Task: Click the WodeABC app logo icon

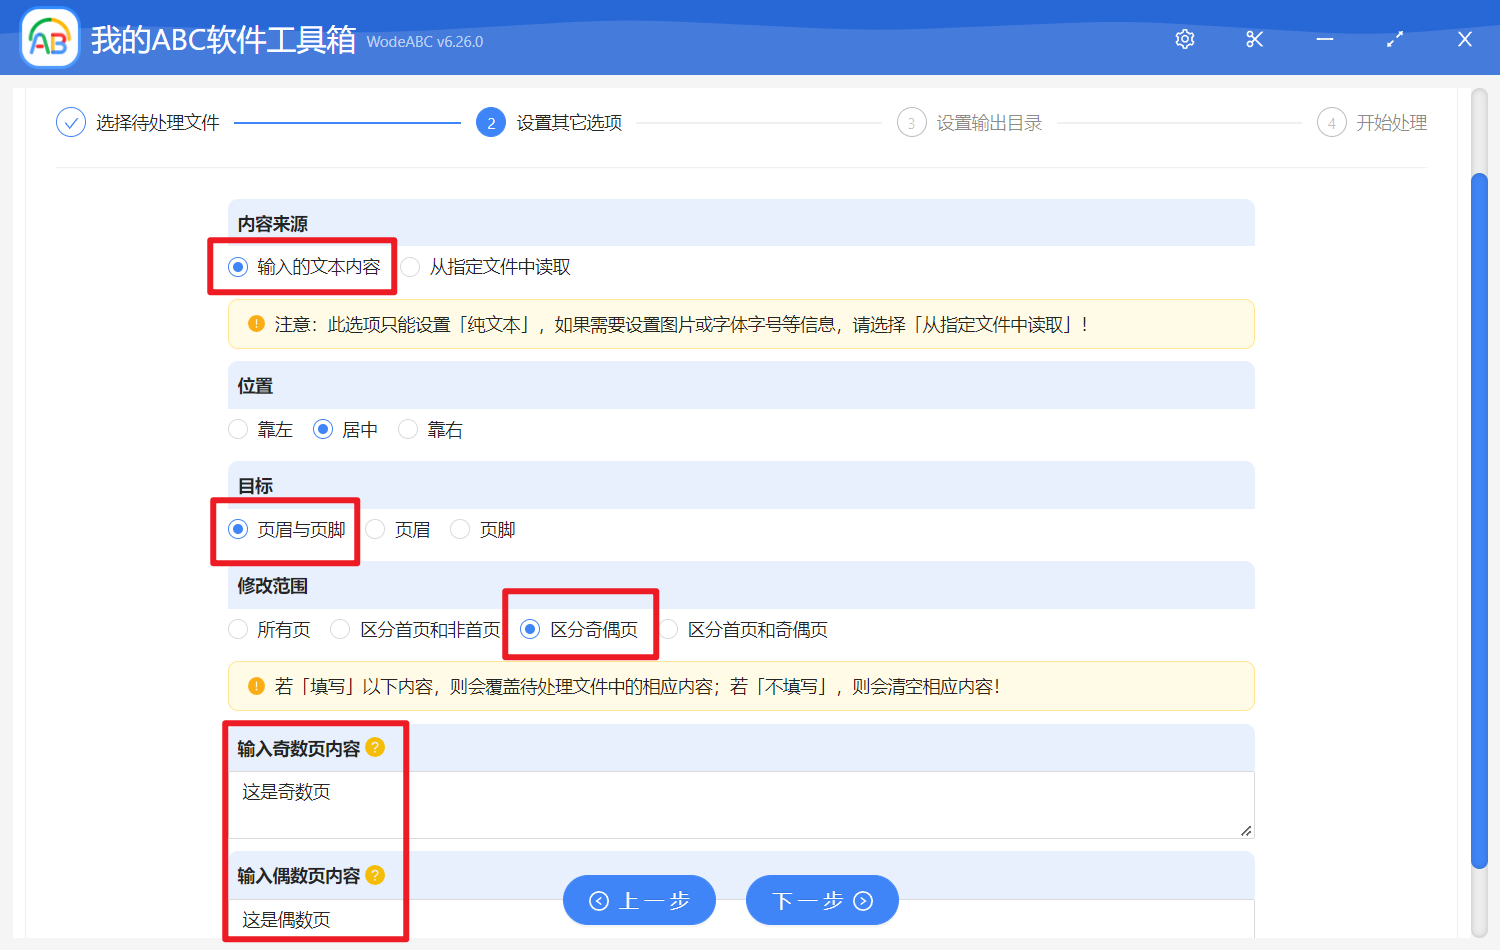Action: tap(50, 39)
